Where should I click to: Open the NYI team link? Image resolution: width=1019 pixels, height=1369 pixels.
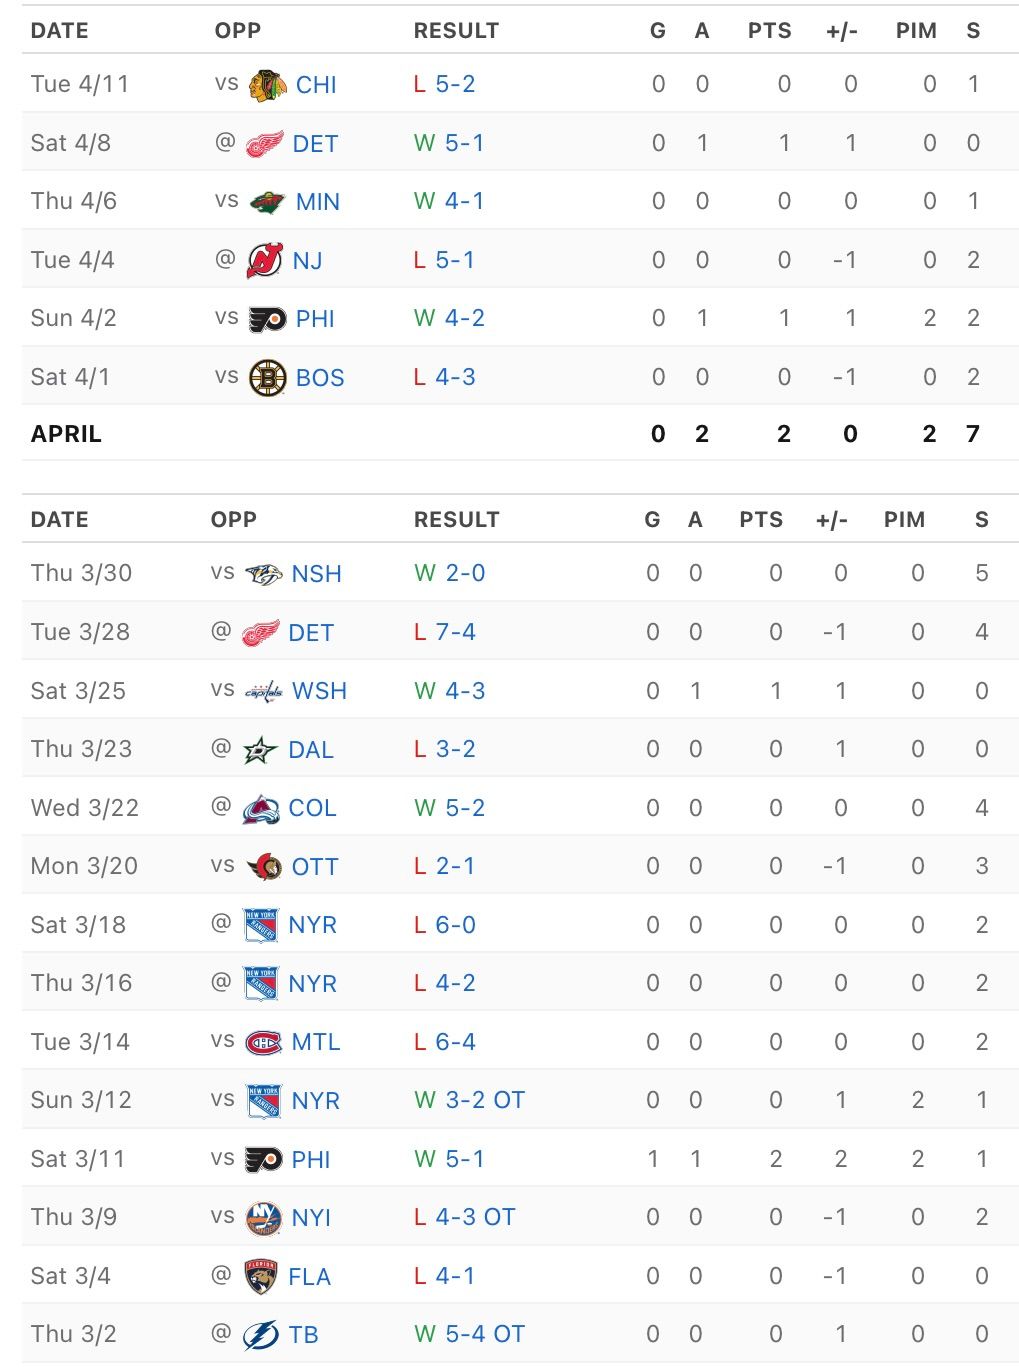(x=311, y=1218)
